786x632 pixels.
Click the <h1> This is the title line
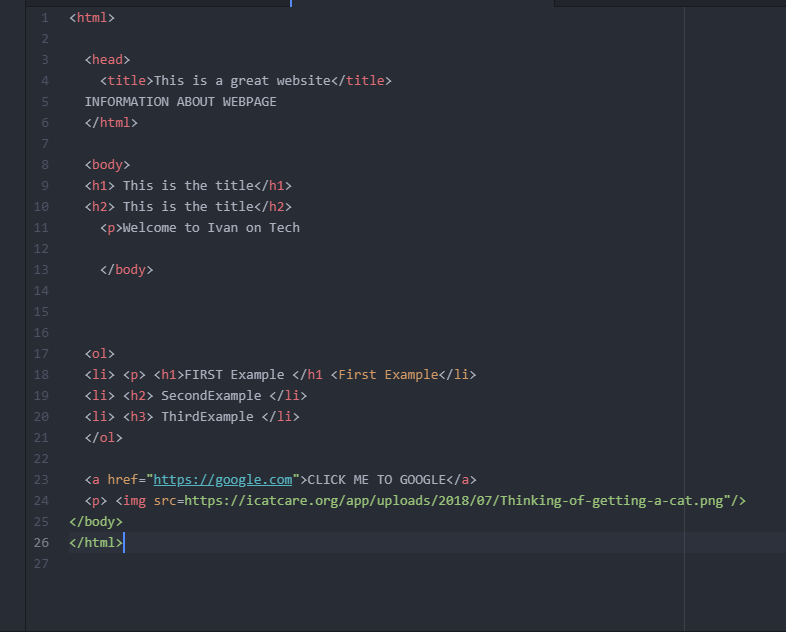pyautogui.click(x=188, y=186)
